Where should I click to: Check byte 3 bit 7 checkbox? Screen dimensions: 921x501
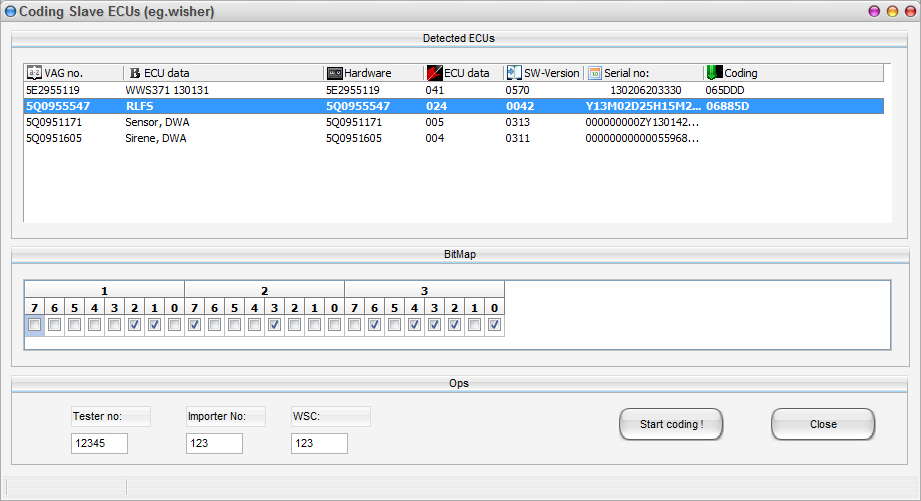point(354,324)
